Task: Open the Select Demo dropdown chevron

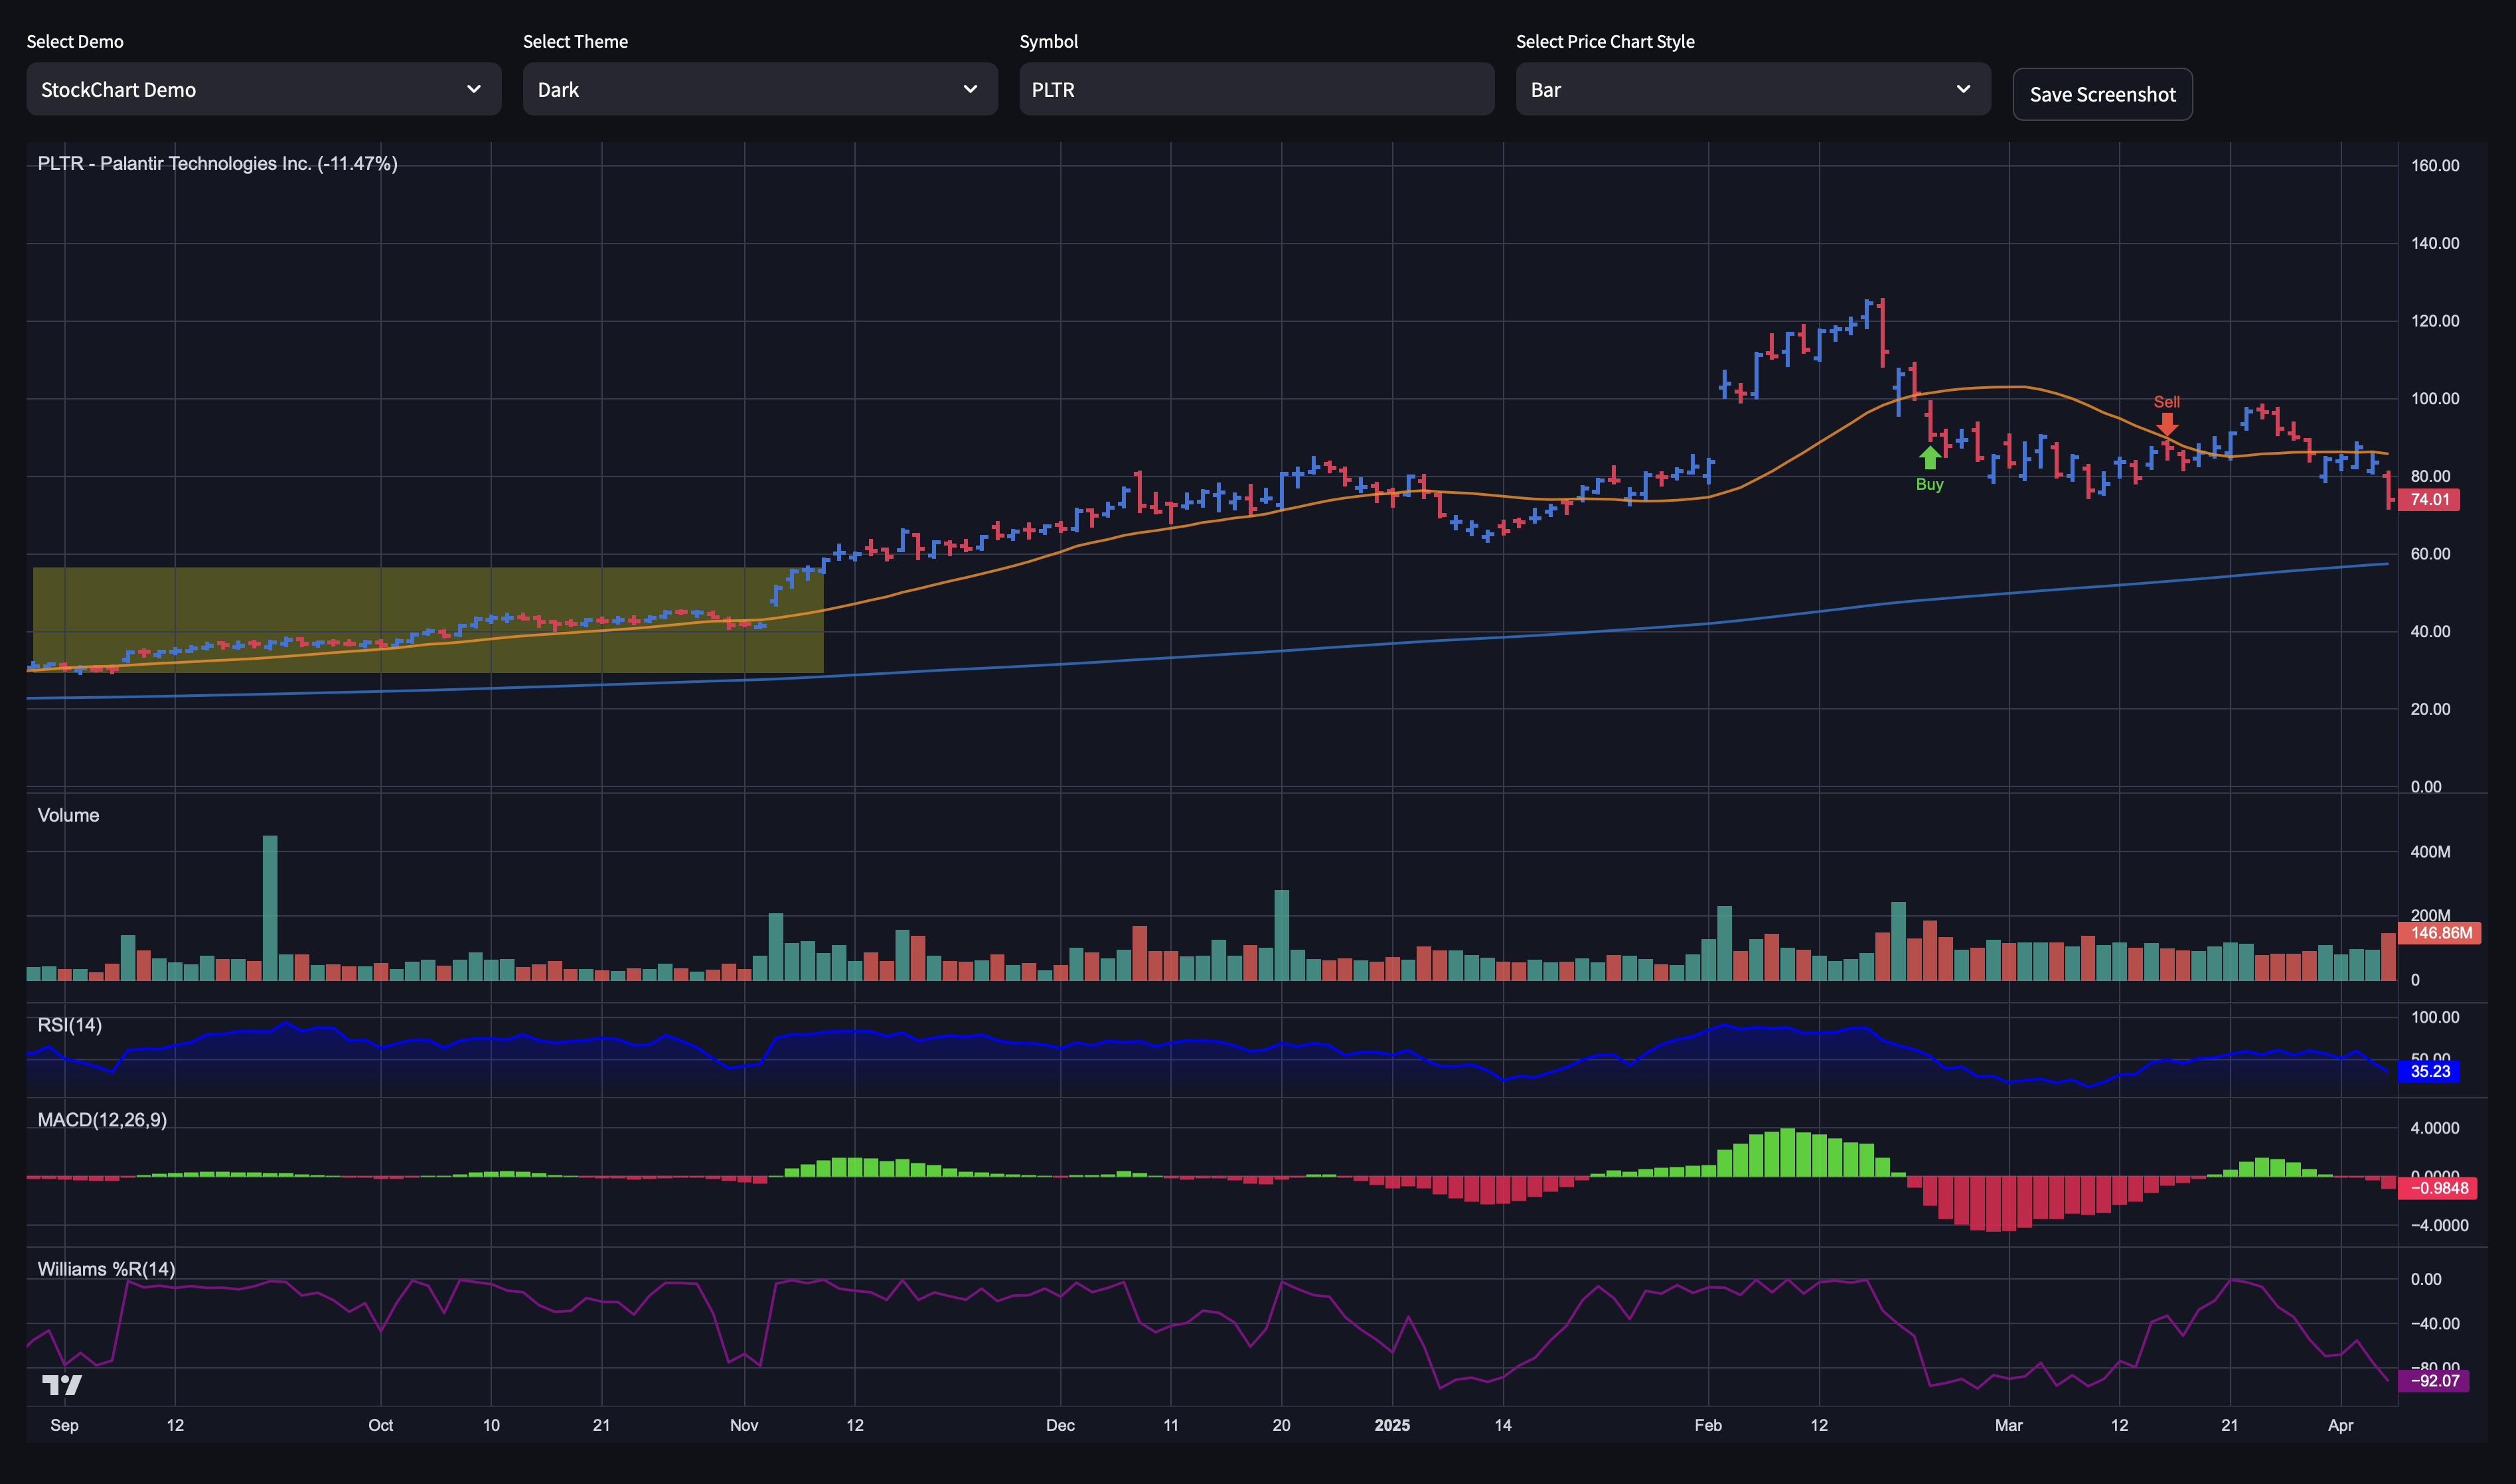Action: pos(474,89)
